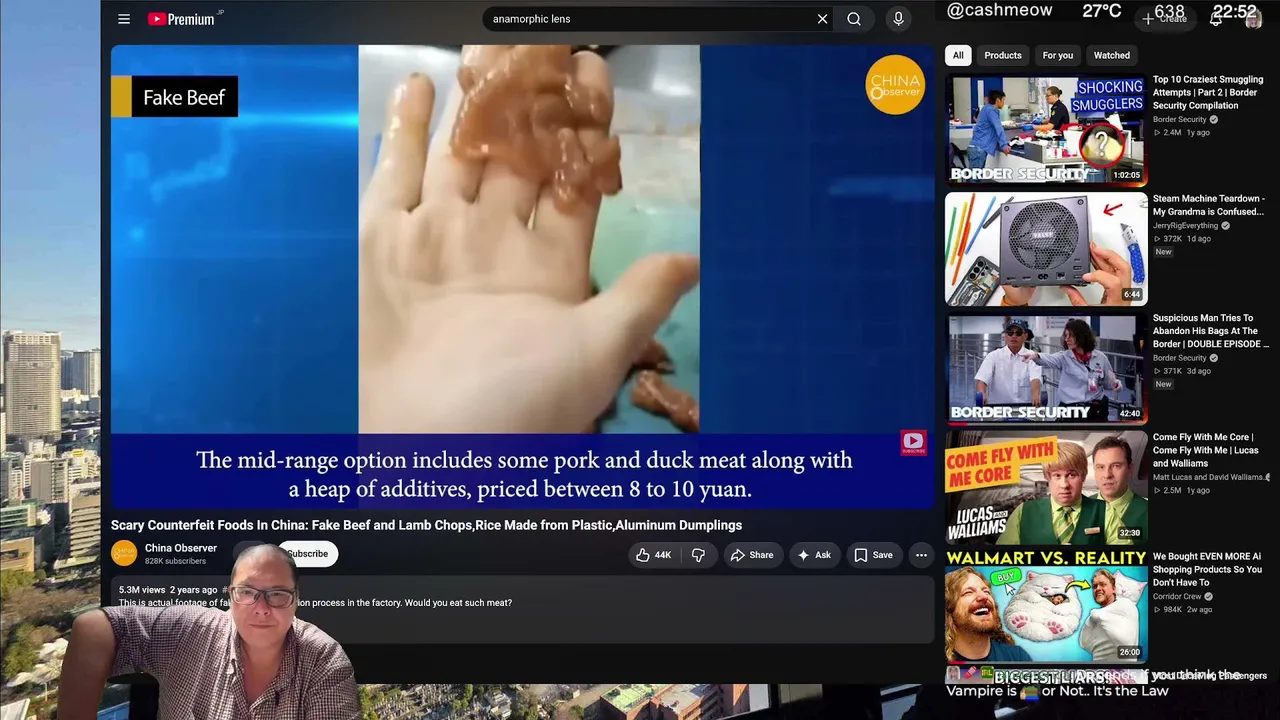Screen dimensions: 1280x720
Task: Select the Watched filter chip
Action: click(x=1112, y=56)
